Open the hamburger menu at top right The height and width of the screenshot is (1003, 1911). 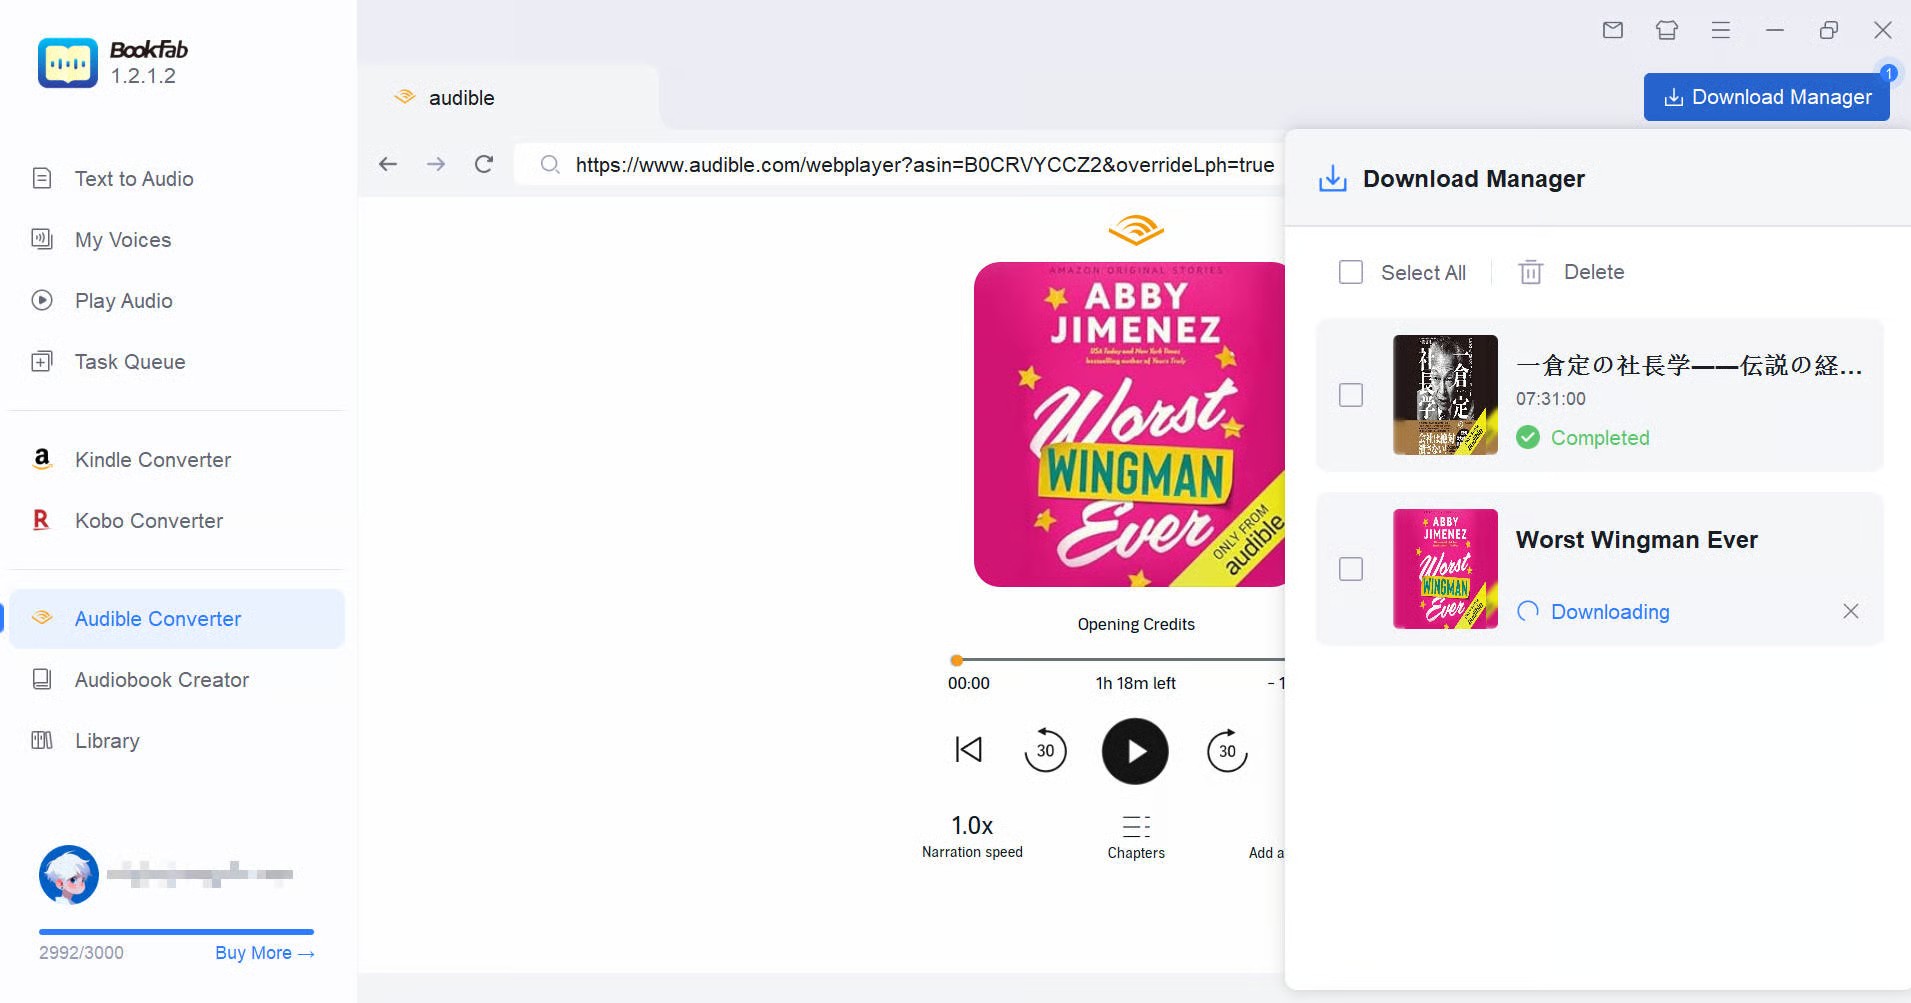point(1721,30)
